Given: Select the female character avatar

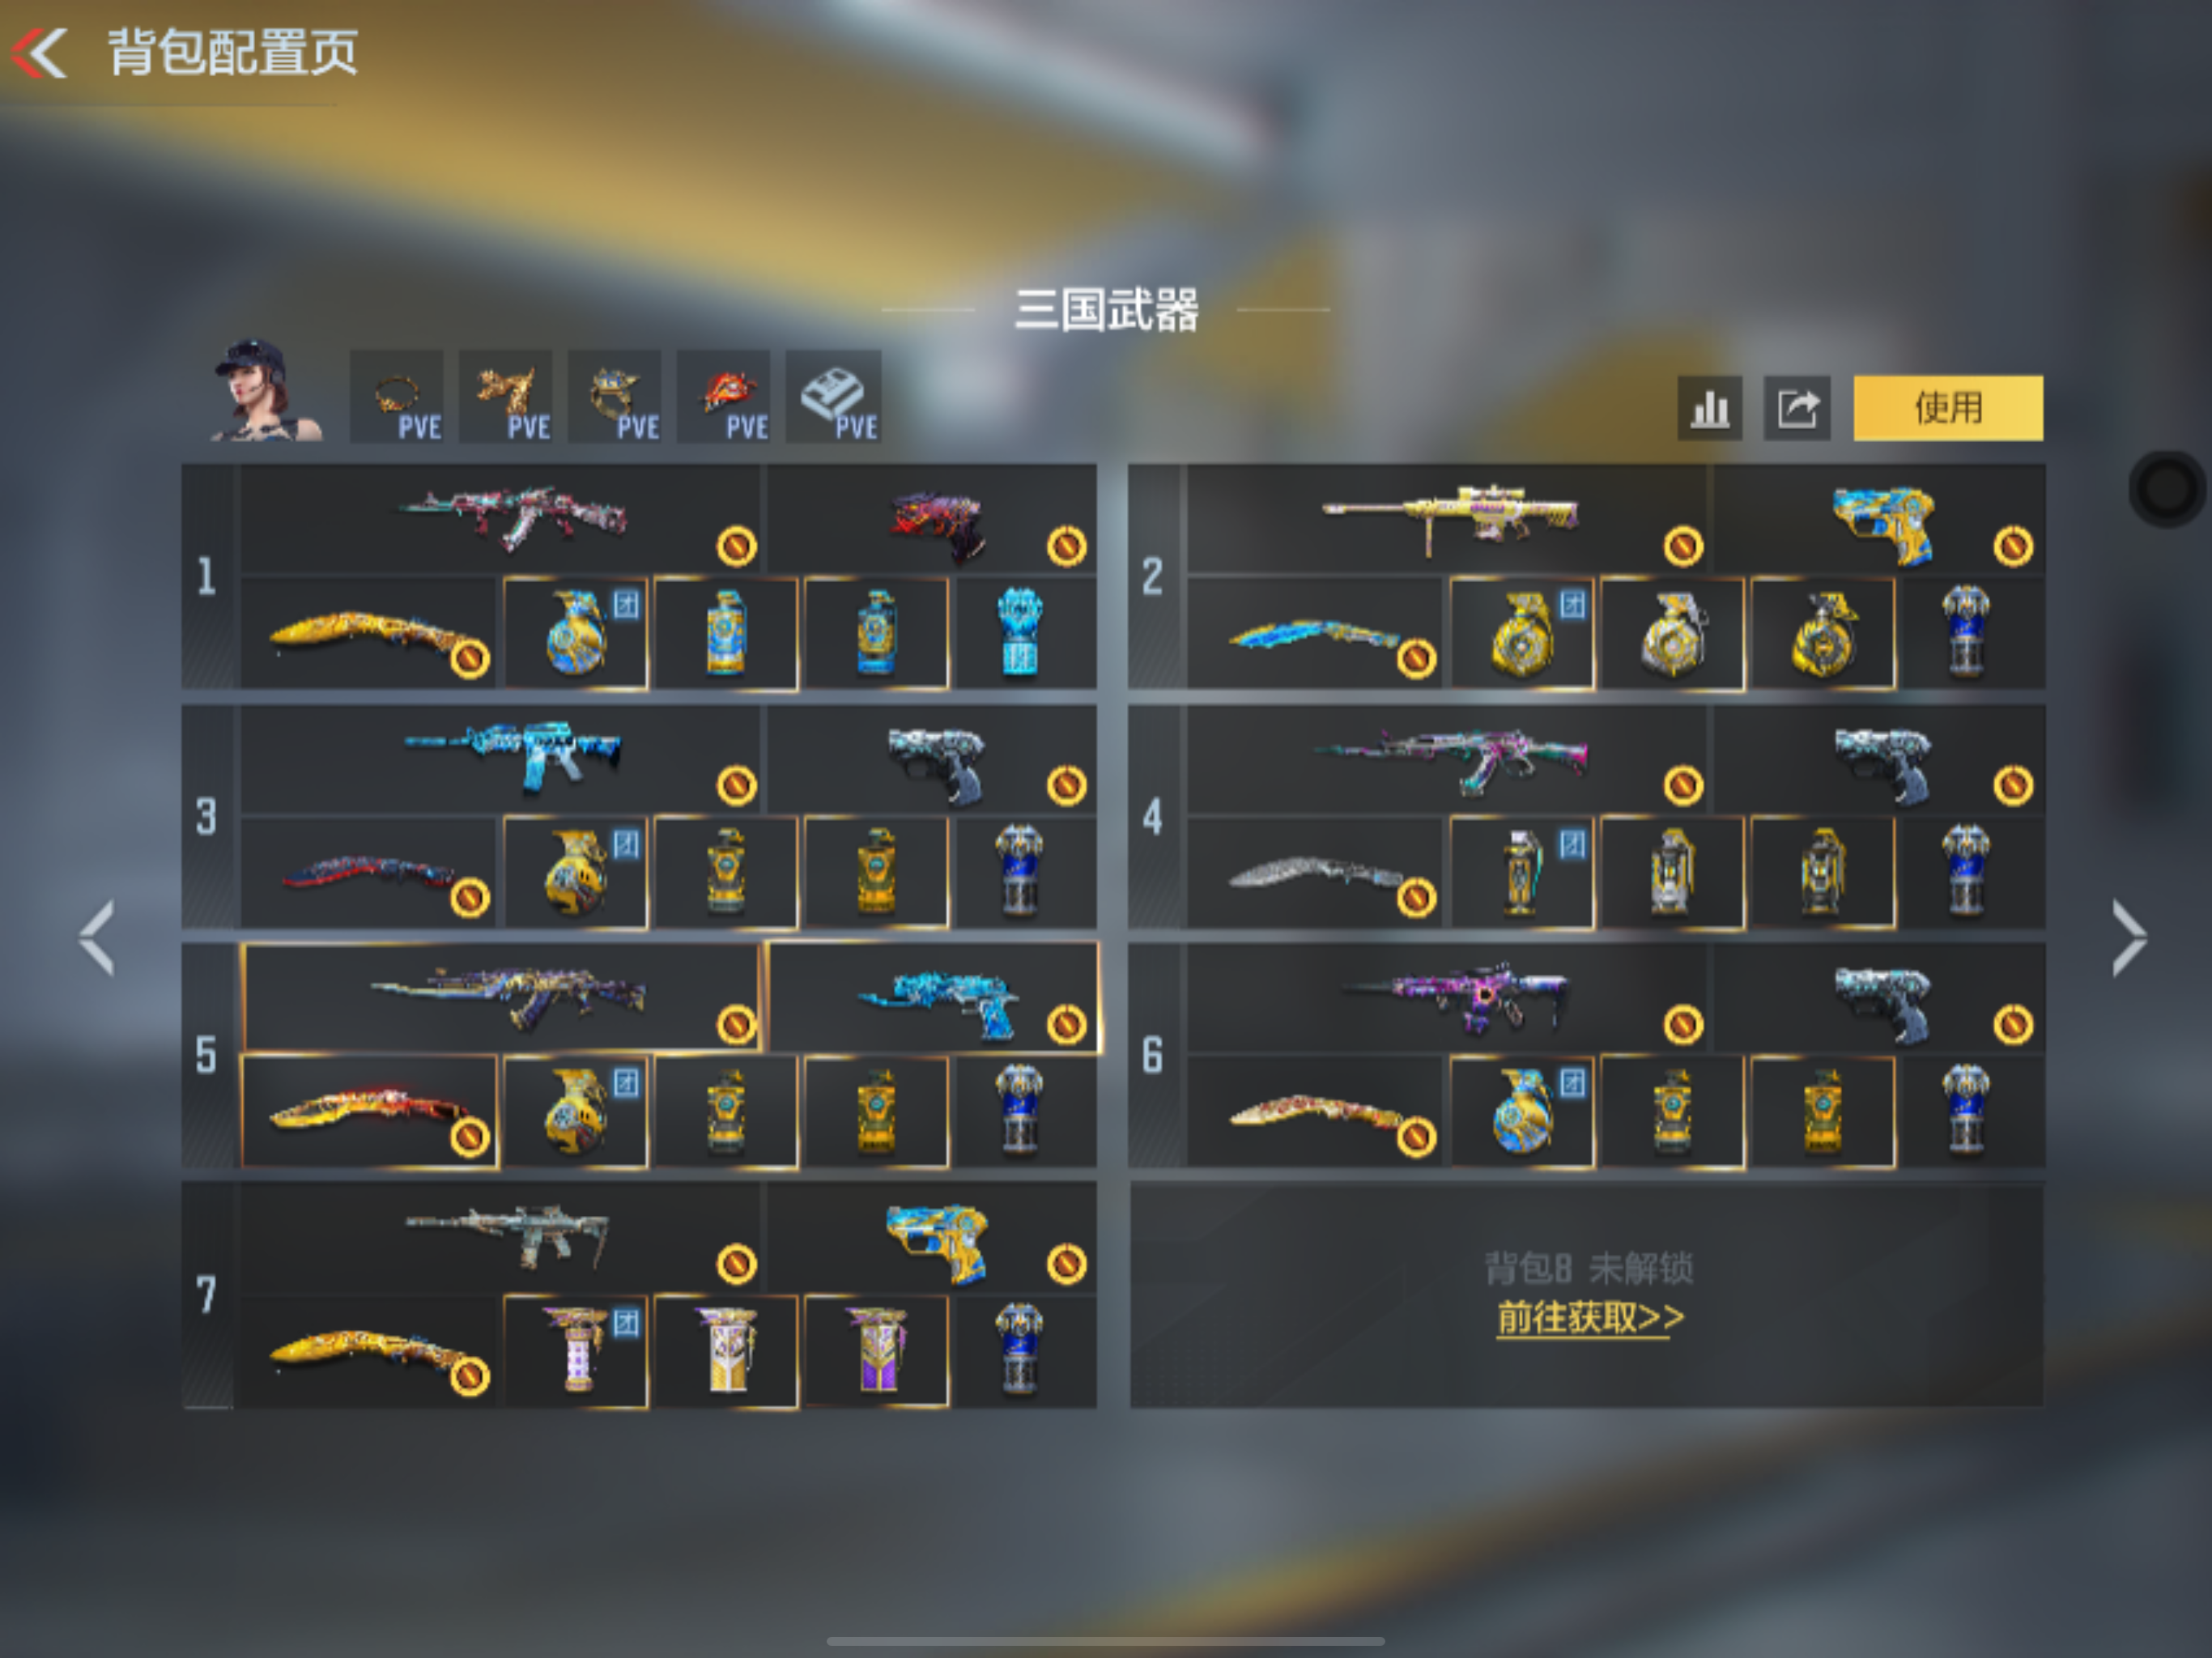Looking at the screenshot, I should [x=265, y=392].
